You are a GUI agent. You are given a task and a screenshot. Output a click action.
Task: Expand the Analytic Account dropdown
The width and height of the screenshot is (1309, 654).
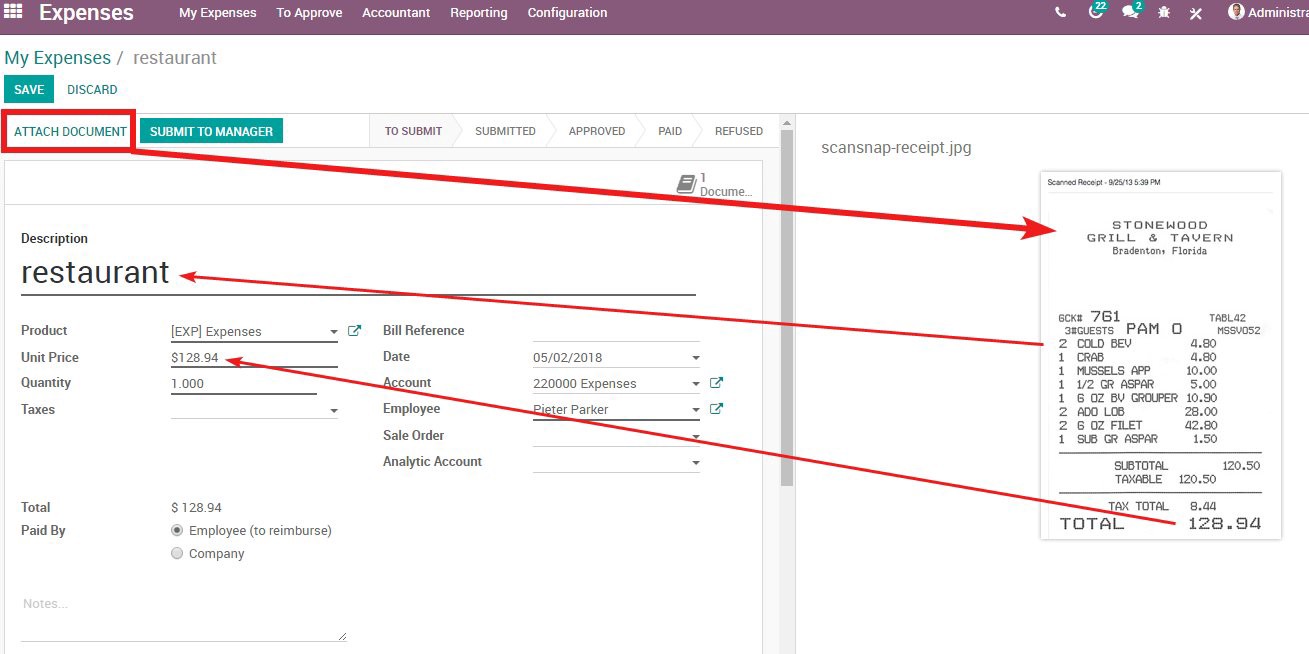pyautogui.click(x=695, y=463)
